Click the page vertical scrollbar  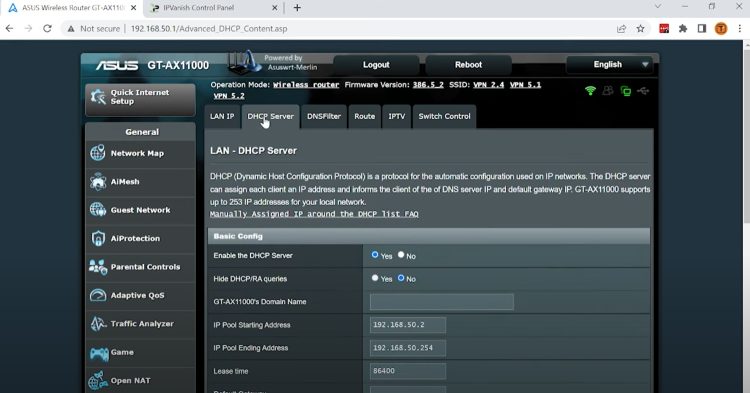coord(746,134)
